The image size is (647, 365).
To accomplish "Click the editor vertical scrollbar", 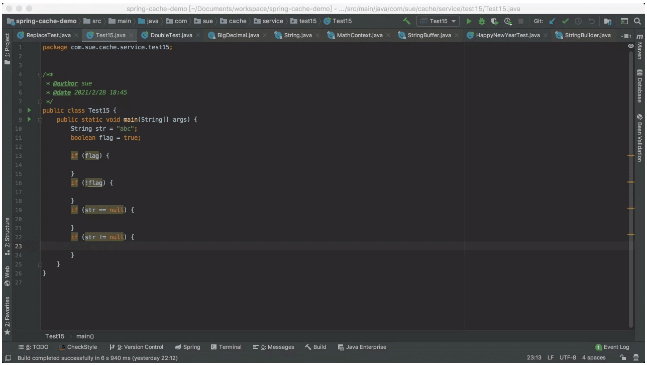I will click(x=630, y=190).
